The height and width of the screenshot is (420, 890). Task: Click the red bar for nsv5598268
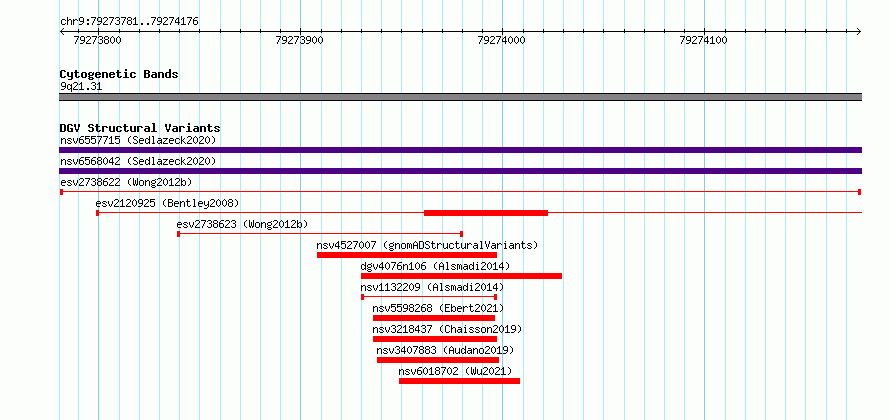[x=434, y=318]
